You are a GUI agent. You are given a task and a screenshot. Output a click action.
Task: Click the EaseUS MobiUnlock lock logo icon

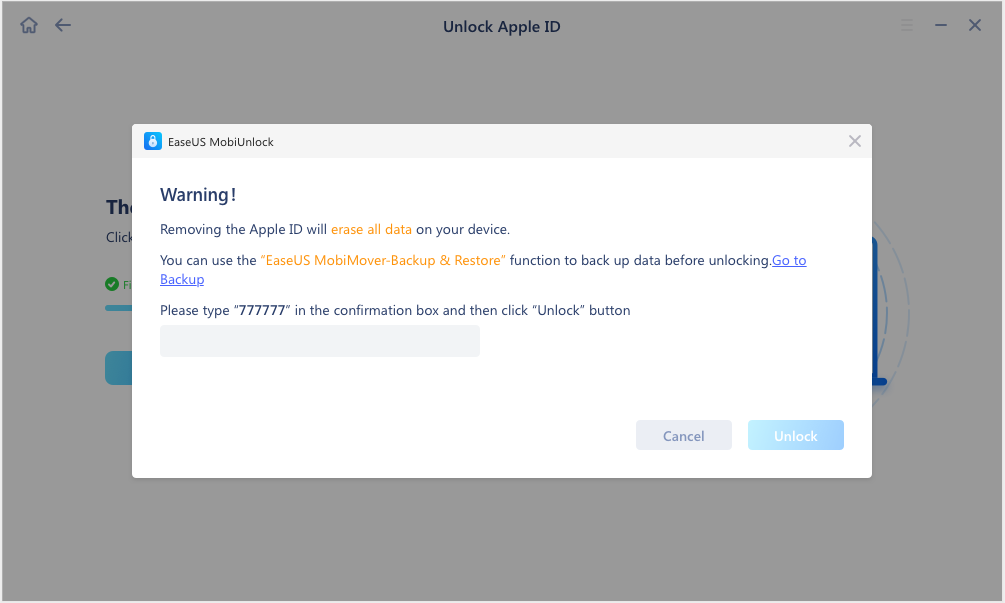pos(153,141)
